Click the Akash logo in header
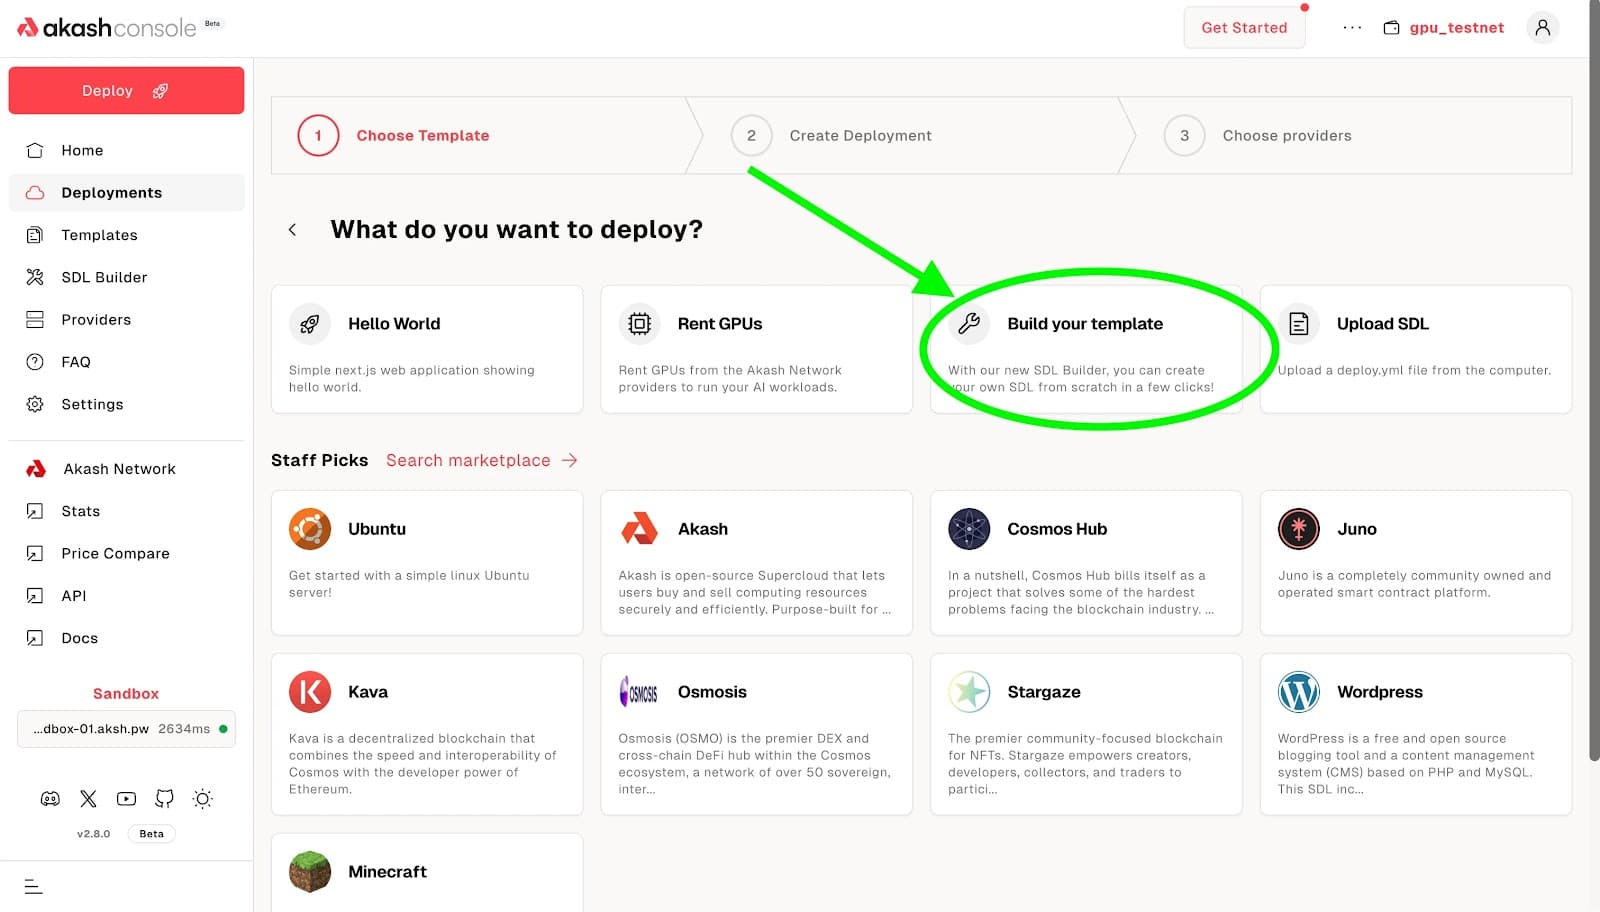This screenshot has height=912, width=1600. [107, 28]
